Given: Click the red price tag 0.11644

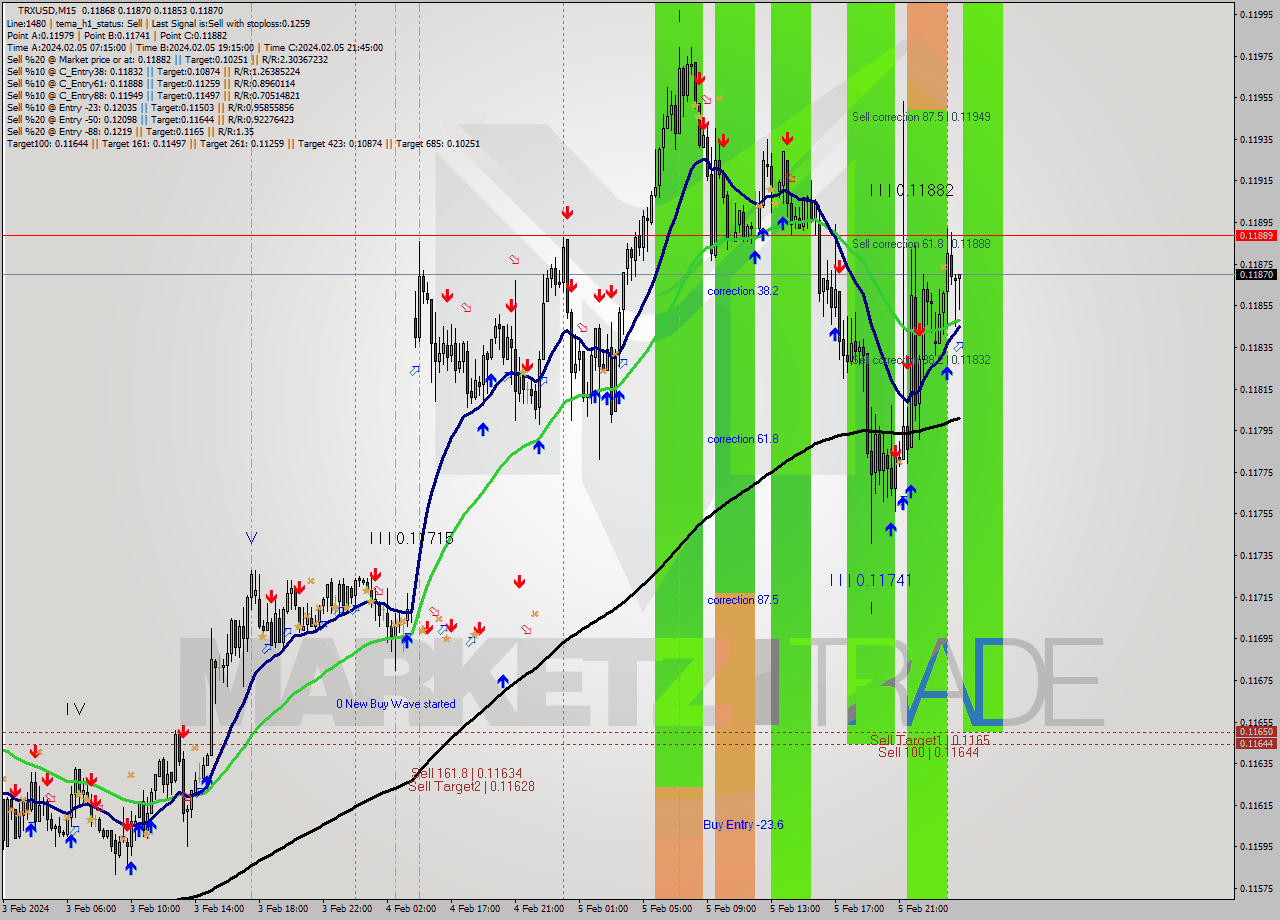Looking at the screenshot, I should tap(1256, 743).
